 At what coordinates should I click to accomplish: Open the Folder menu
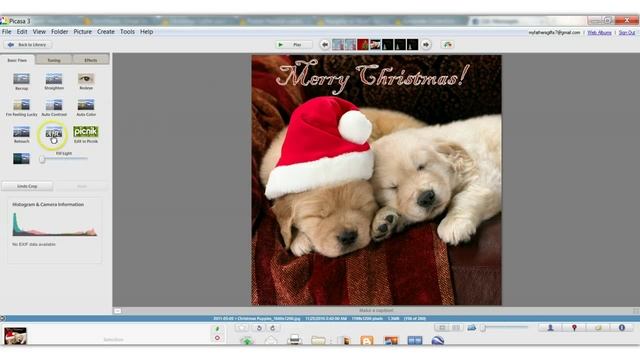[x=60, y=31]
